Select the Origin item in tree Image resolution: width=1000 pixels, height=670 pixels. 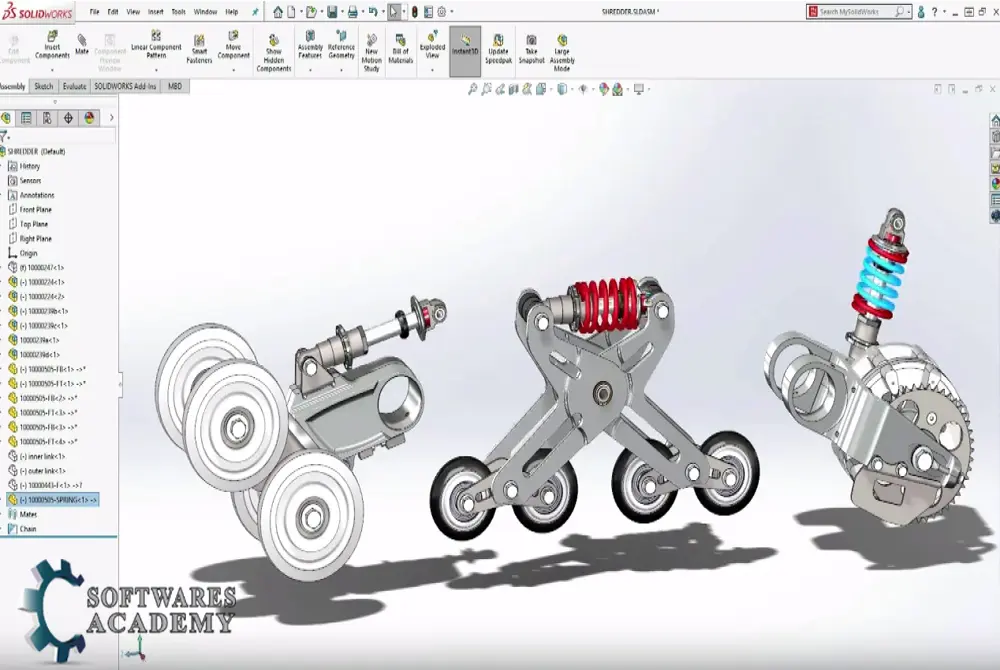(x=28, y=253)
